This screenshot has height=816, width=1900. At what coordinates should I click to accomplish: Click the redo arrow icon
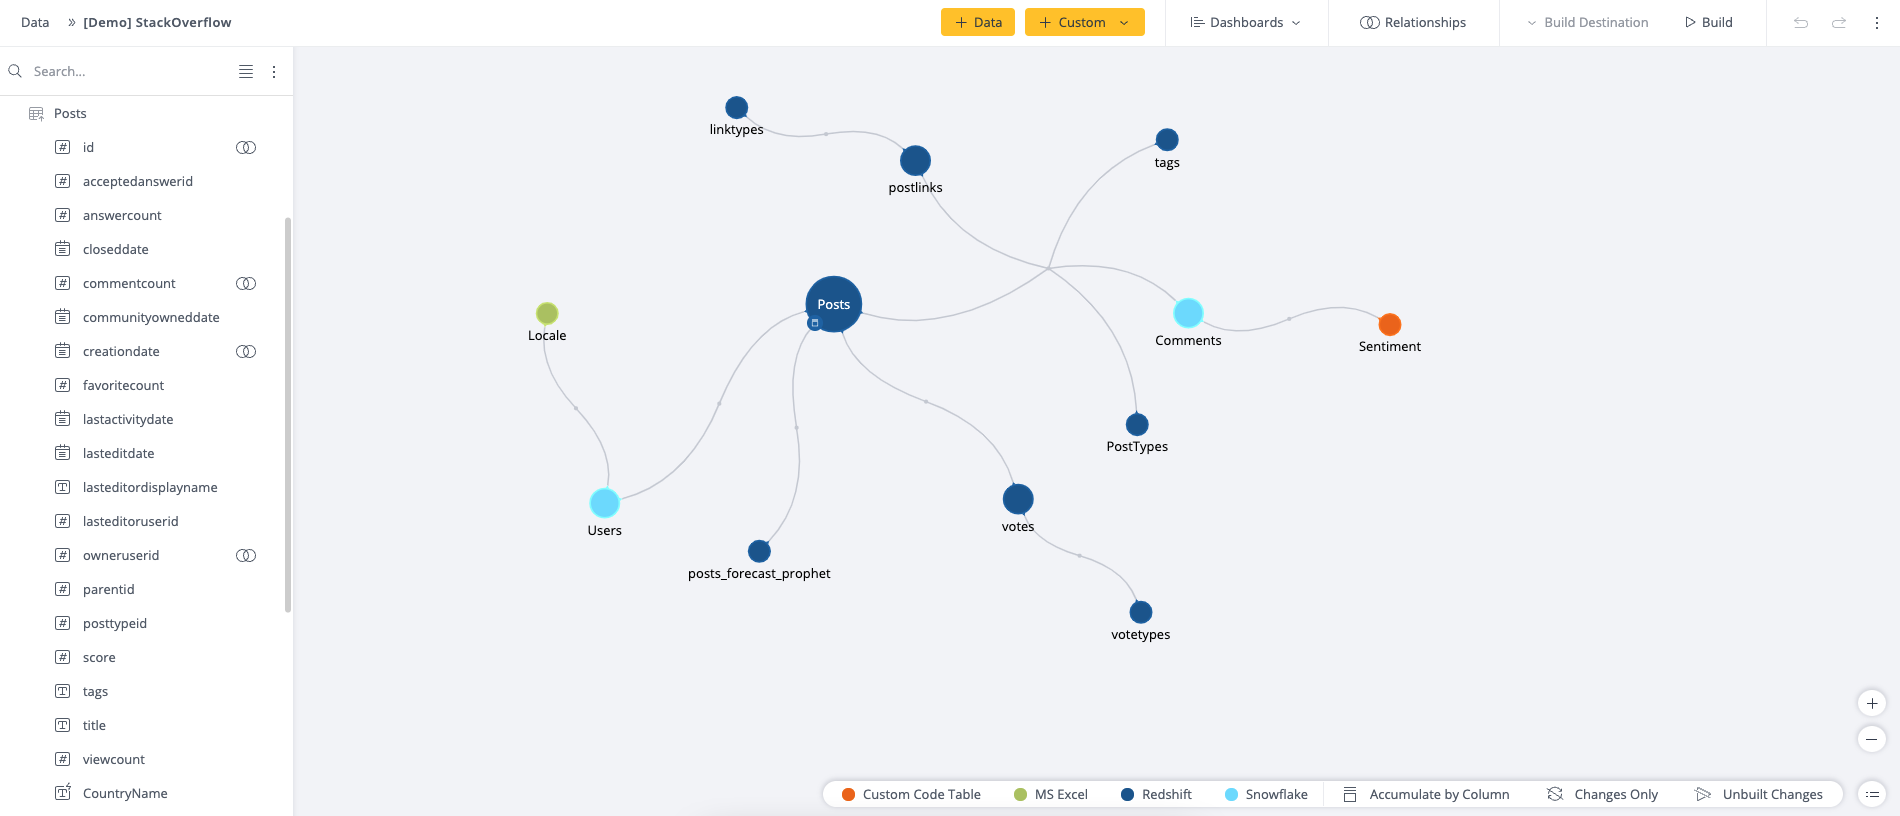coord(1839,22)
